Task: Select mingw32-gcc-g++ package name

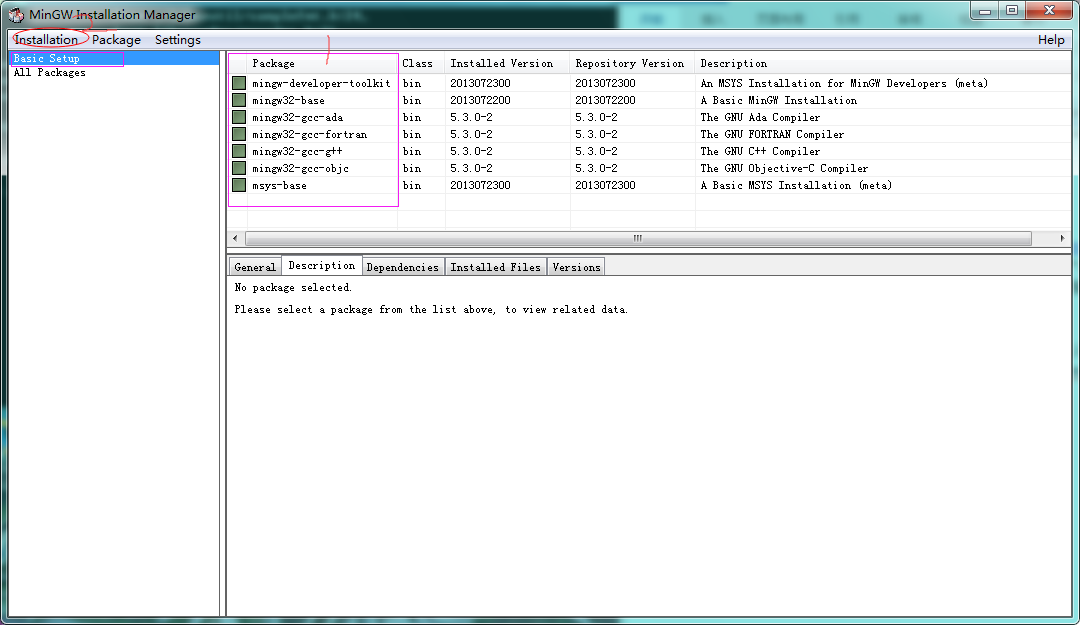Action: pyautogui.click(x=297, y=152)
